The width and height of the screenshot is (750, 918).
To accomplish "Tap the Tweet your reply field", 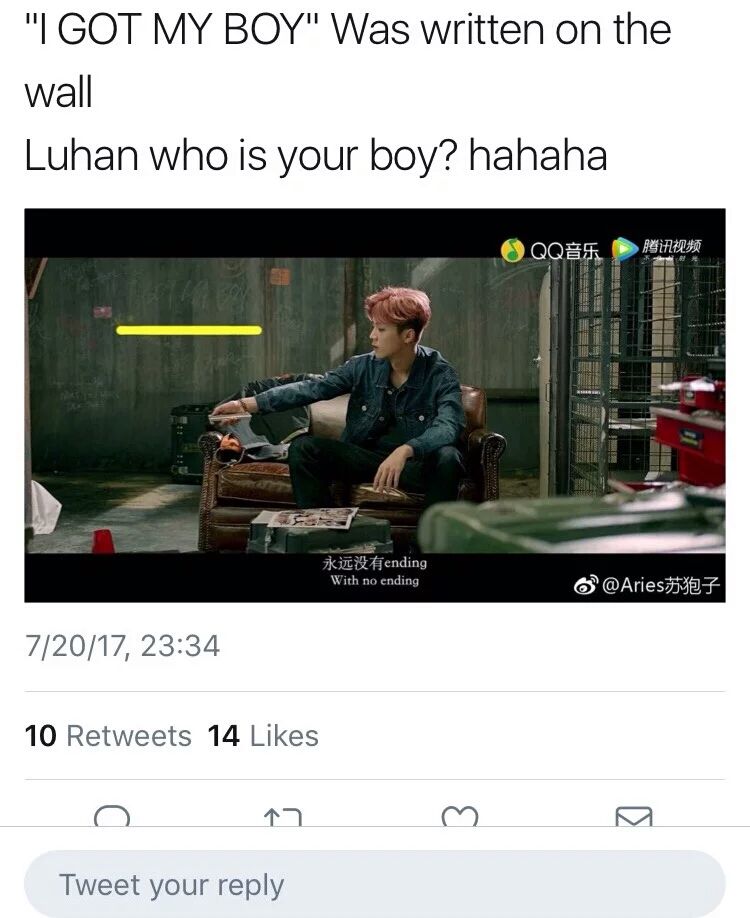I will (x=375, y=884).
